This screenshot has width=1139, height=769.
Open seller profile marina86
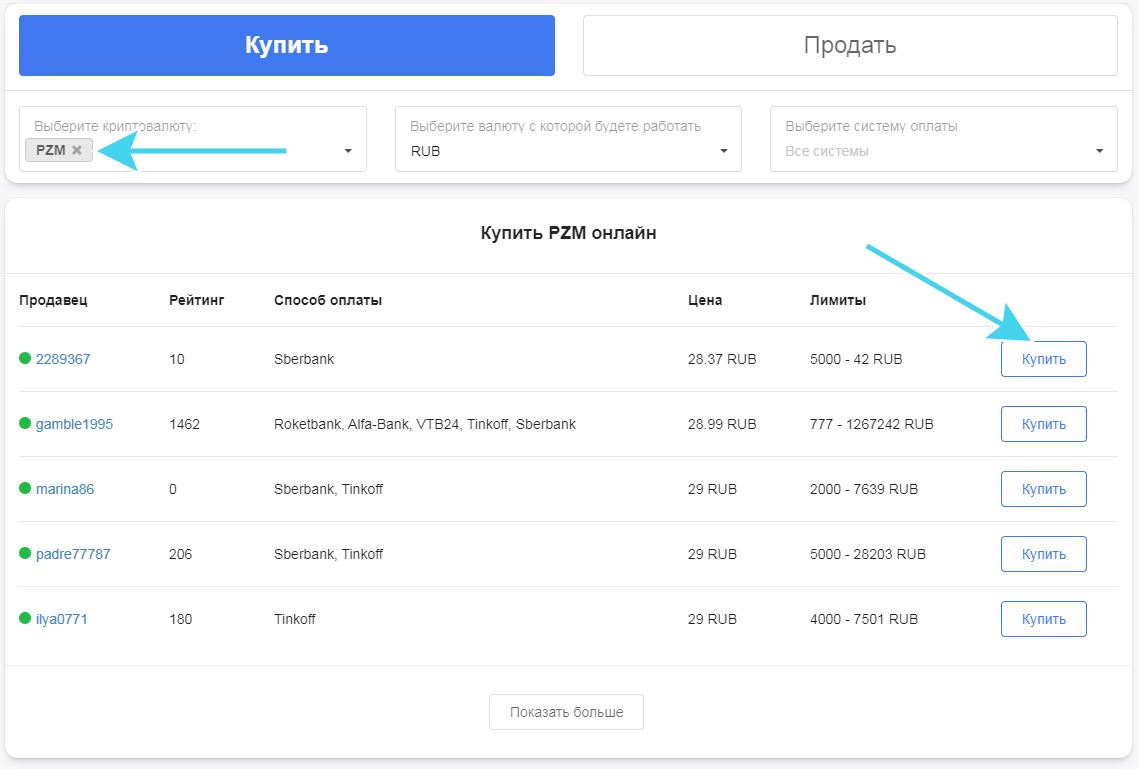tap(65, 489)
